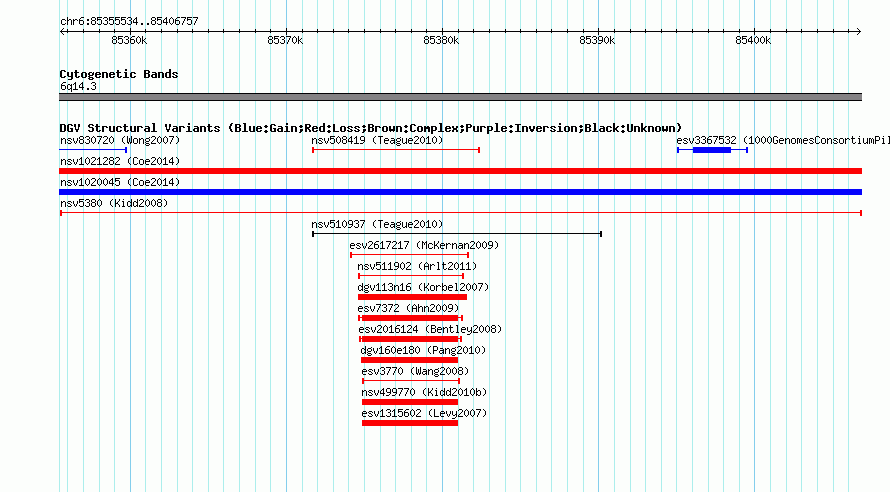The width and height of the screenshot is (890, 492).
Task: Click the red bar under dgv160e180
Action: tap(409, 360)
